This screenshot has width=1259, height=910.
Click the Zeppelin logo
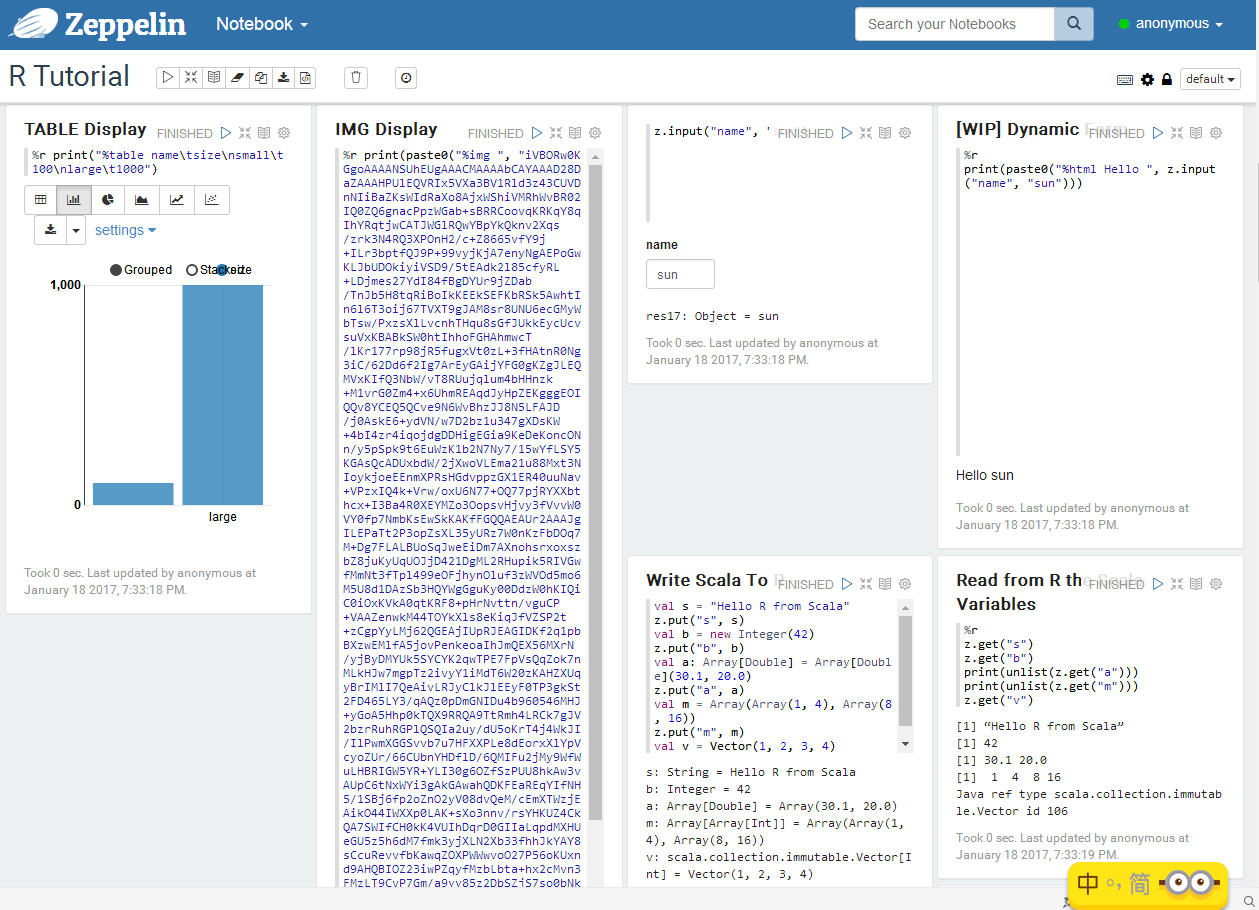[x=96, y=23]
